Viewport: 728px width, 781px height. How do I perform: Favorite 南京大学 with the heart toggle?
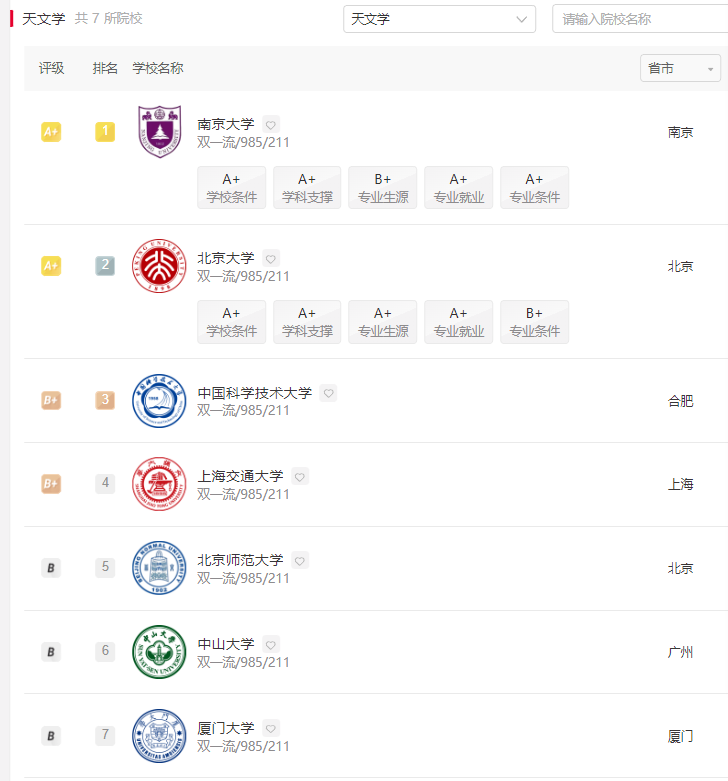(271, 125)
